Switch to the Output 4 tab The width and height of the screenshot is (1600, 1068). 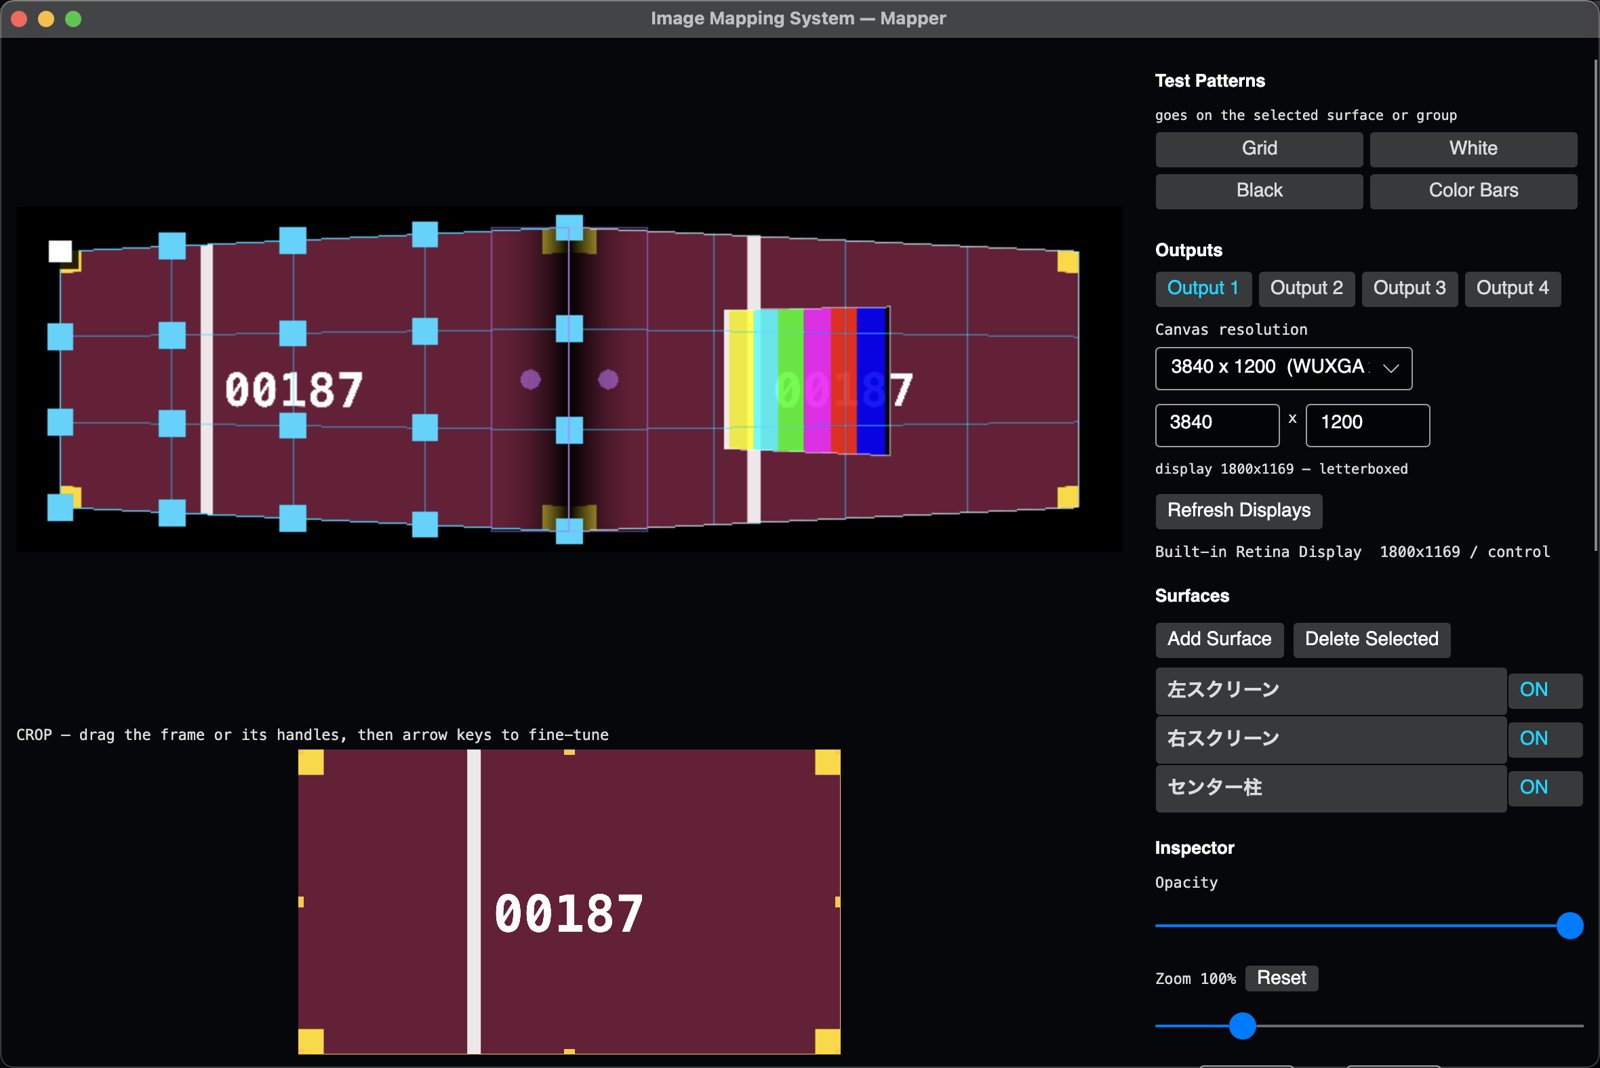(x=1512, y=289)
